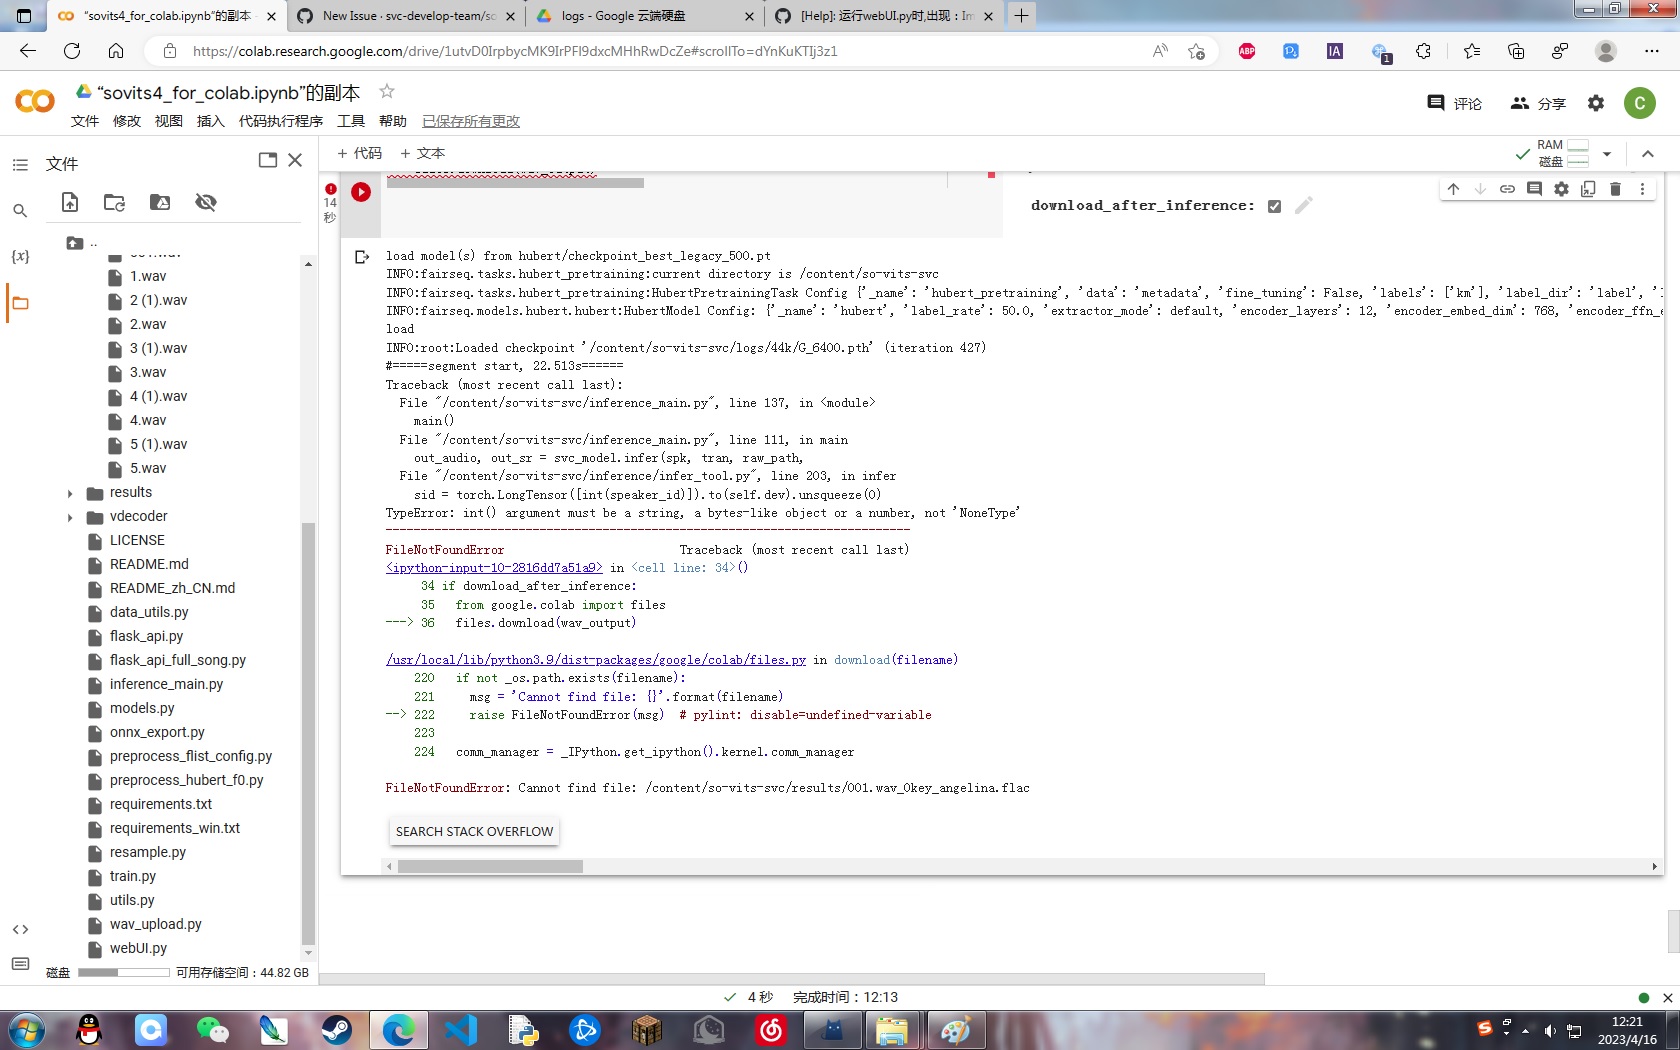Click SEARCH STACK OVERFLOW button
The width and height of the screenshot is (1680, 1050).
473,831
